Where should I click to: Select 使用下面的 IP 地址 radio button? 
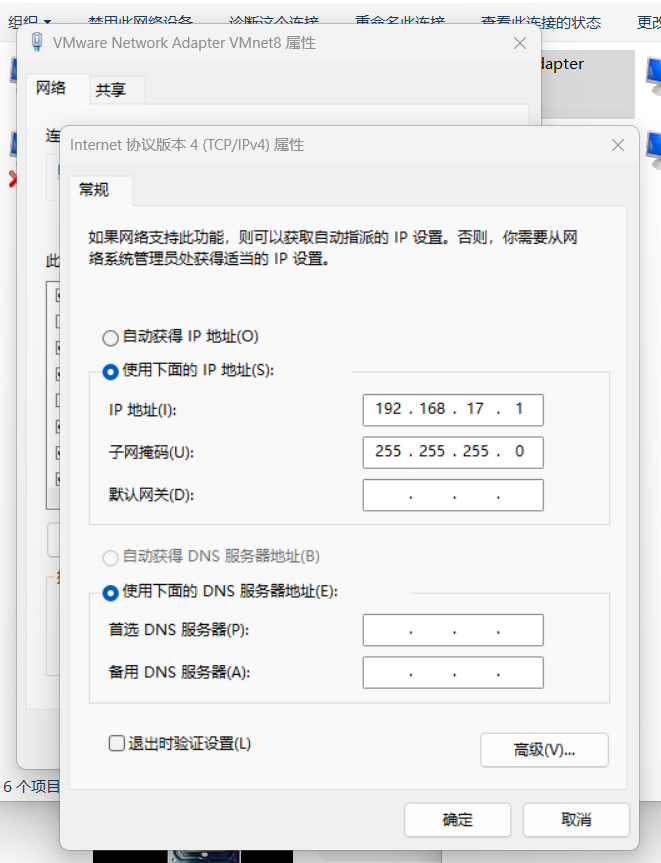(110, 371)
